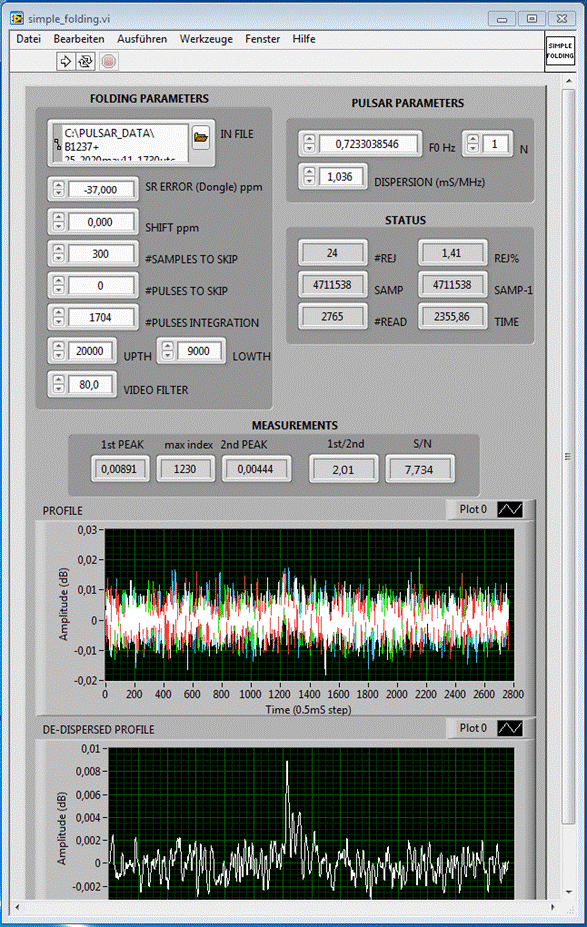Click the N harmonic stepper arrows
Screen dimensions: 587x927
click(x=472, y=144)
